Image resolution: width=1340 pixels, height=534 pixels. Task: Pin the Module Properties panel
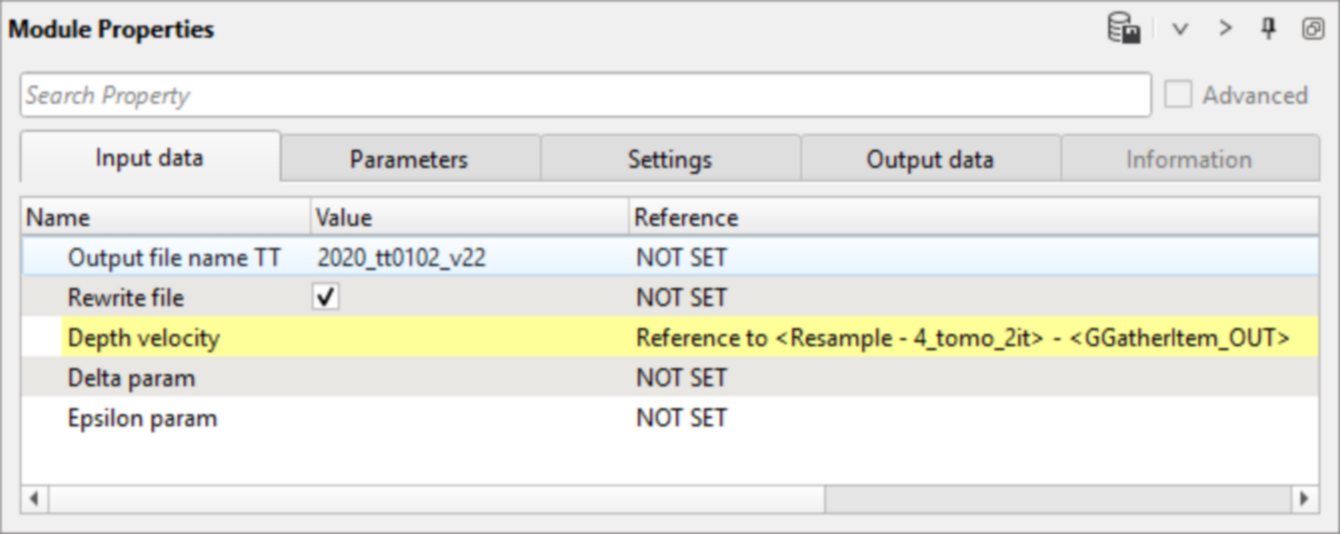point(1269,29)
